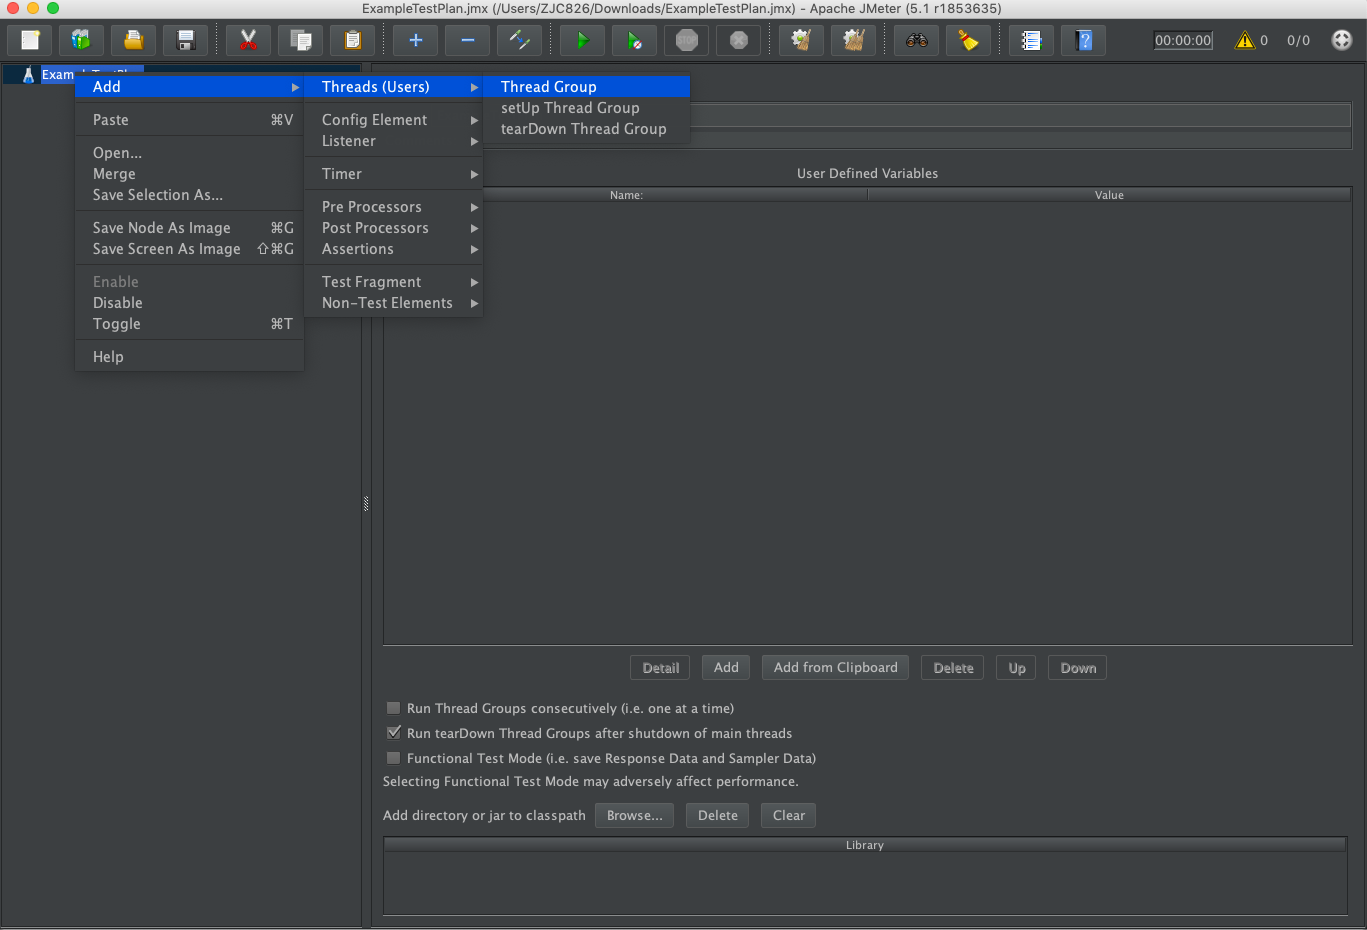Click the yellow warning log icon
Image resolution: width=1367 pixels, height=930 pixels.
(1244, 40)
